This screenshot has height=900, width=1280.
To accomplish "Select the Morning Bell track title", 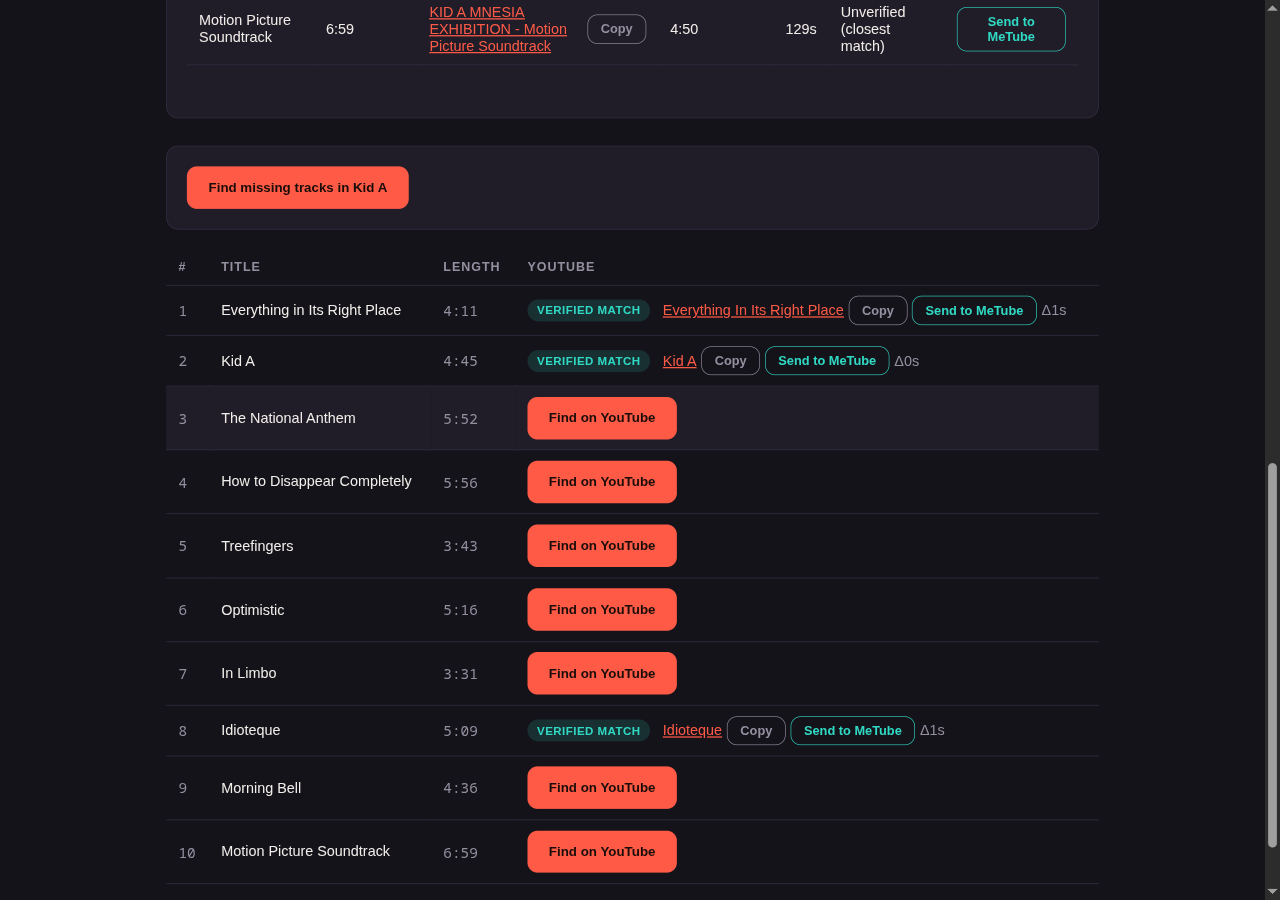I will click(x=261, y=788).
